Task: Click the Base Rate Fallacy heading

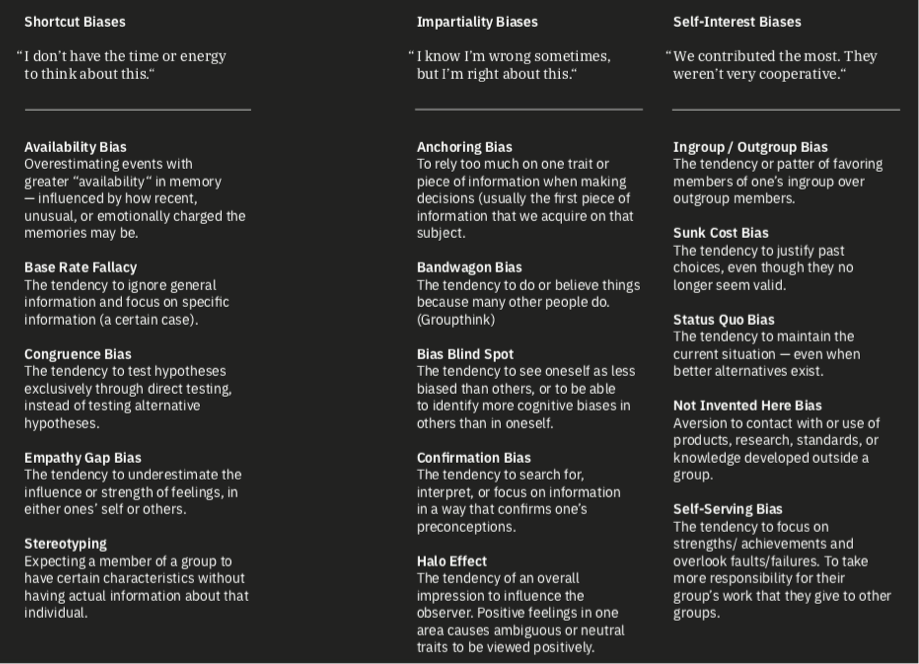Action: [80, 268]
